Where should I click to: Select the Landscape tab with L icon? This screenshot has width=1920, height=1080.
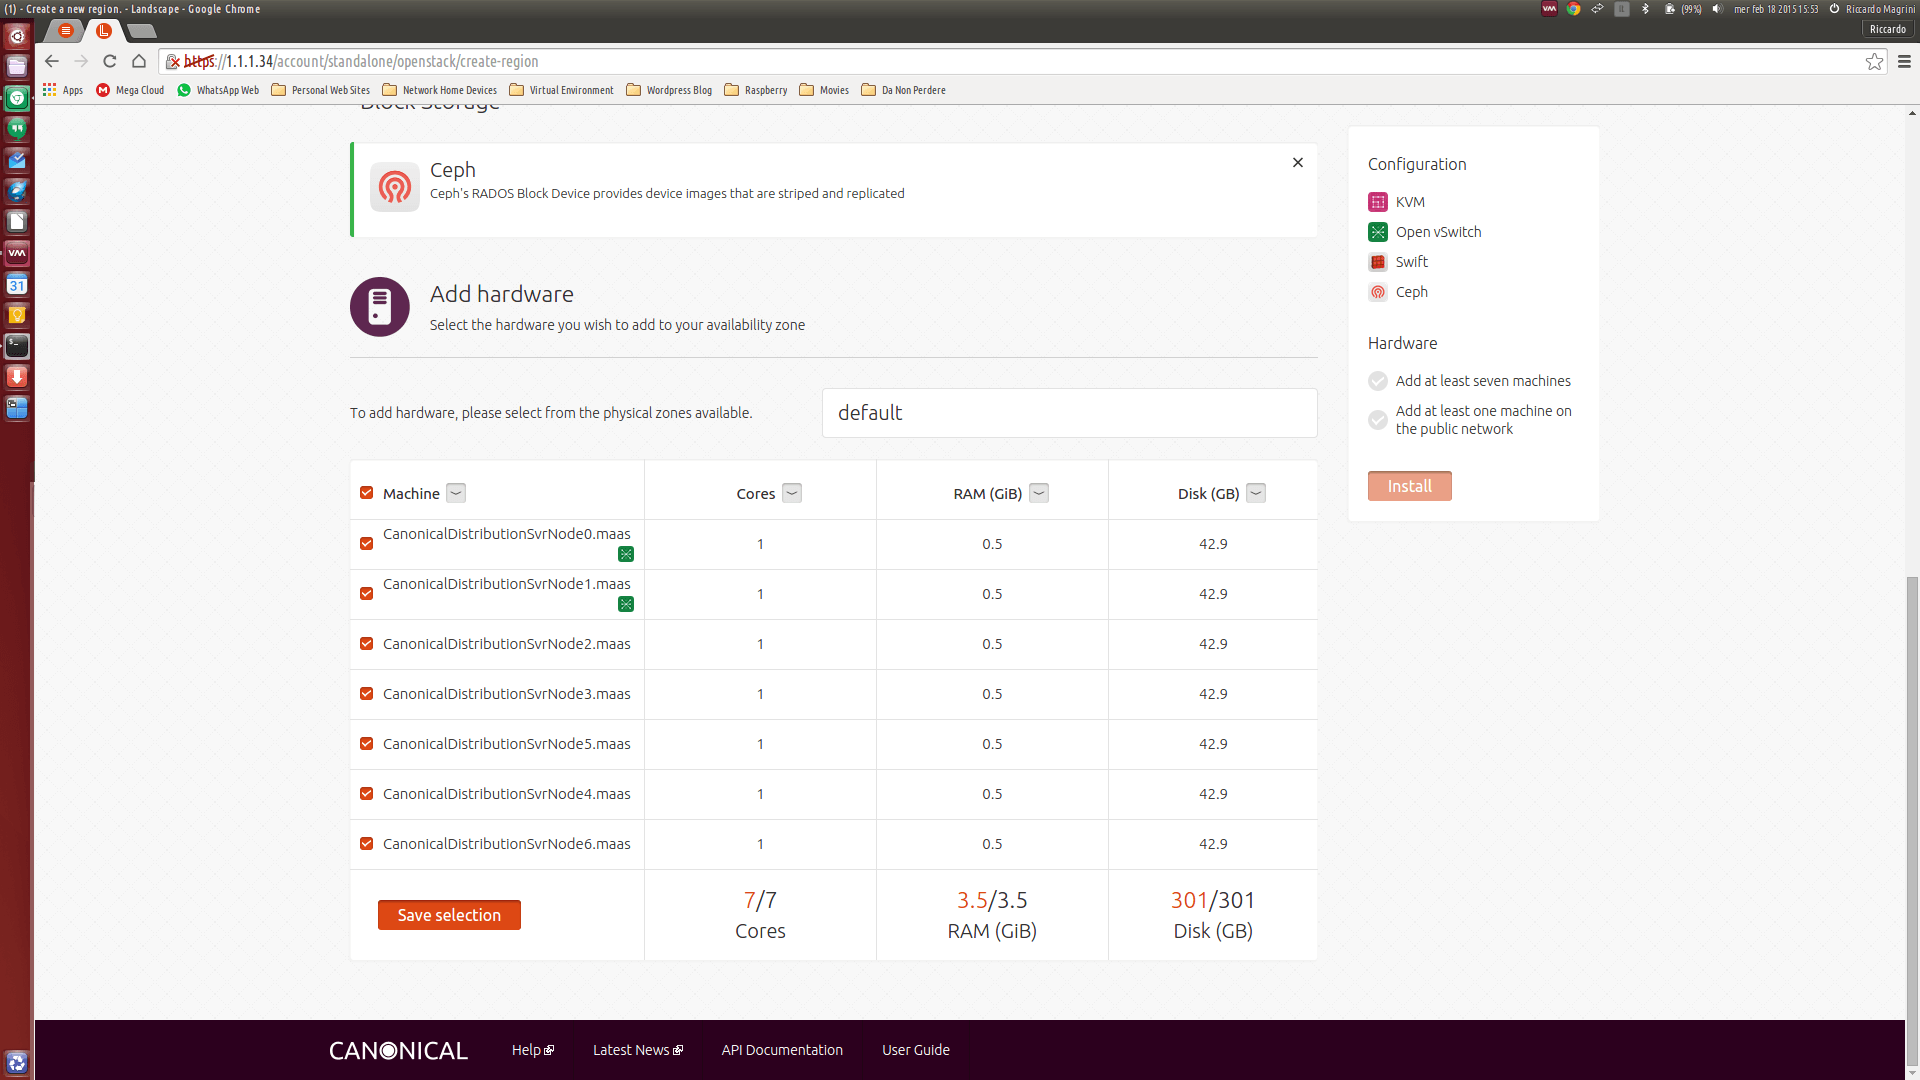point(104,31)
